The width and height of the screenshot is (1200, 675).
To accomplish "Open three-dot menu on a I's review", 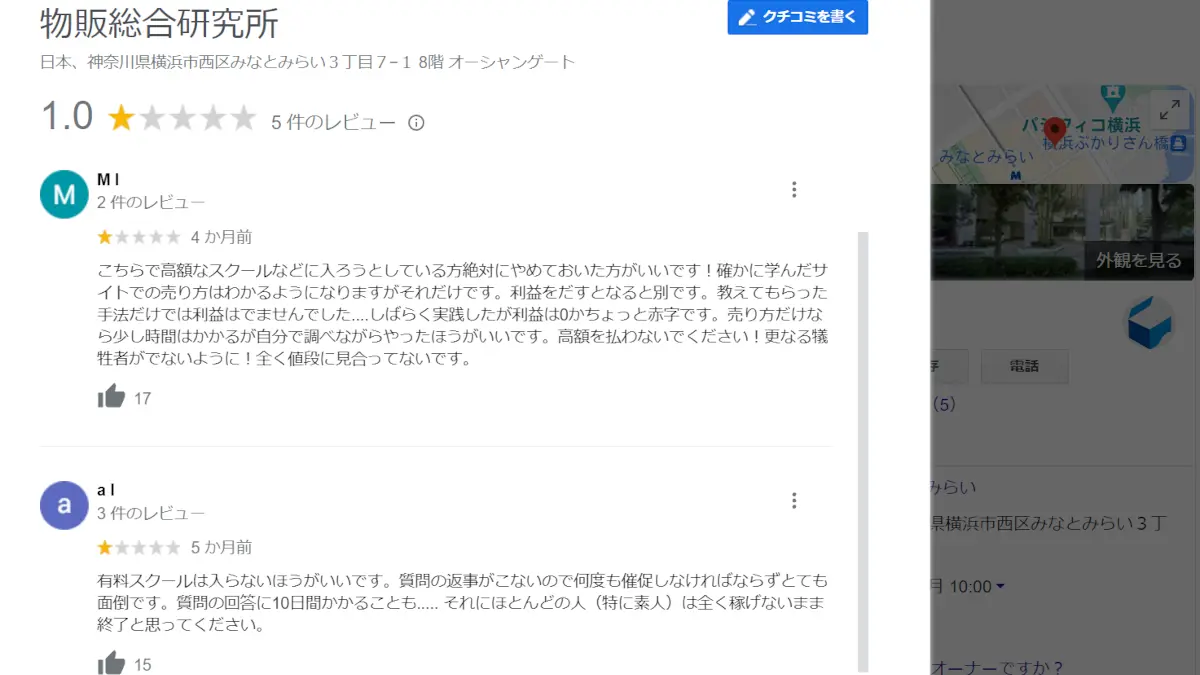I will tap(794, 501).
